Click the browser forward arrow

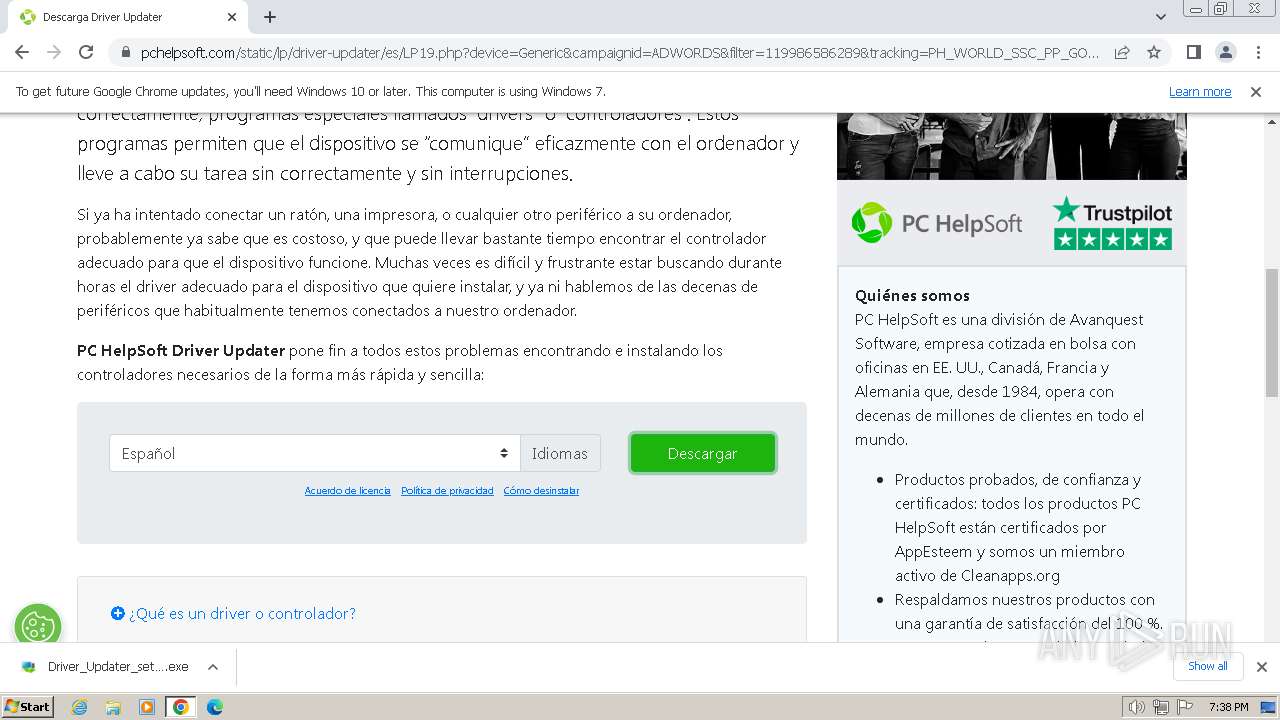tap(54, 52)
